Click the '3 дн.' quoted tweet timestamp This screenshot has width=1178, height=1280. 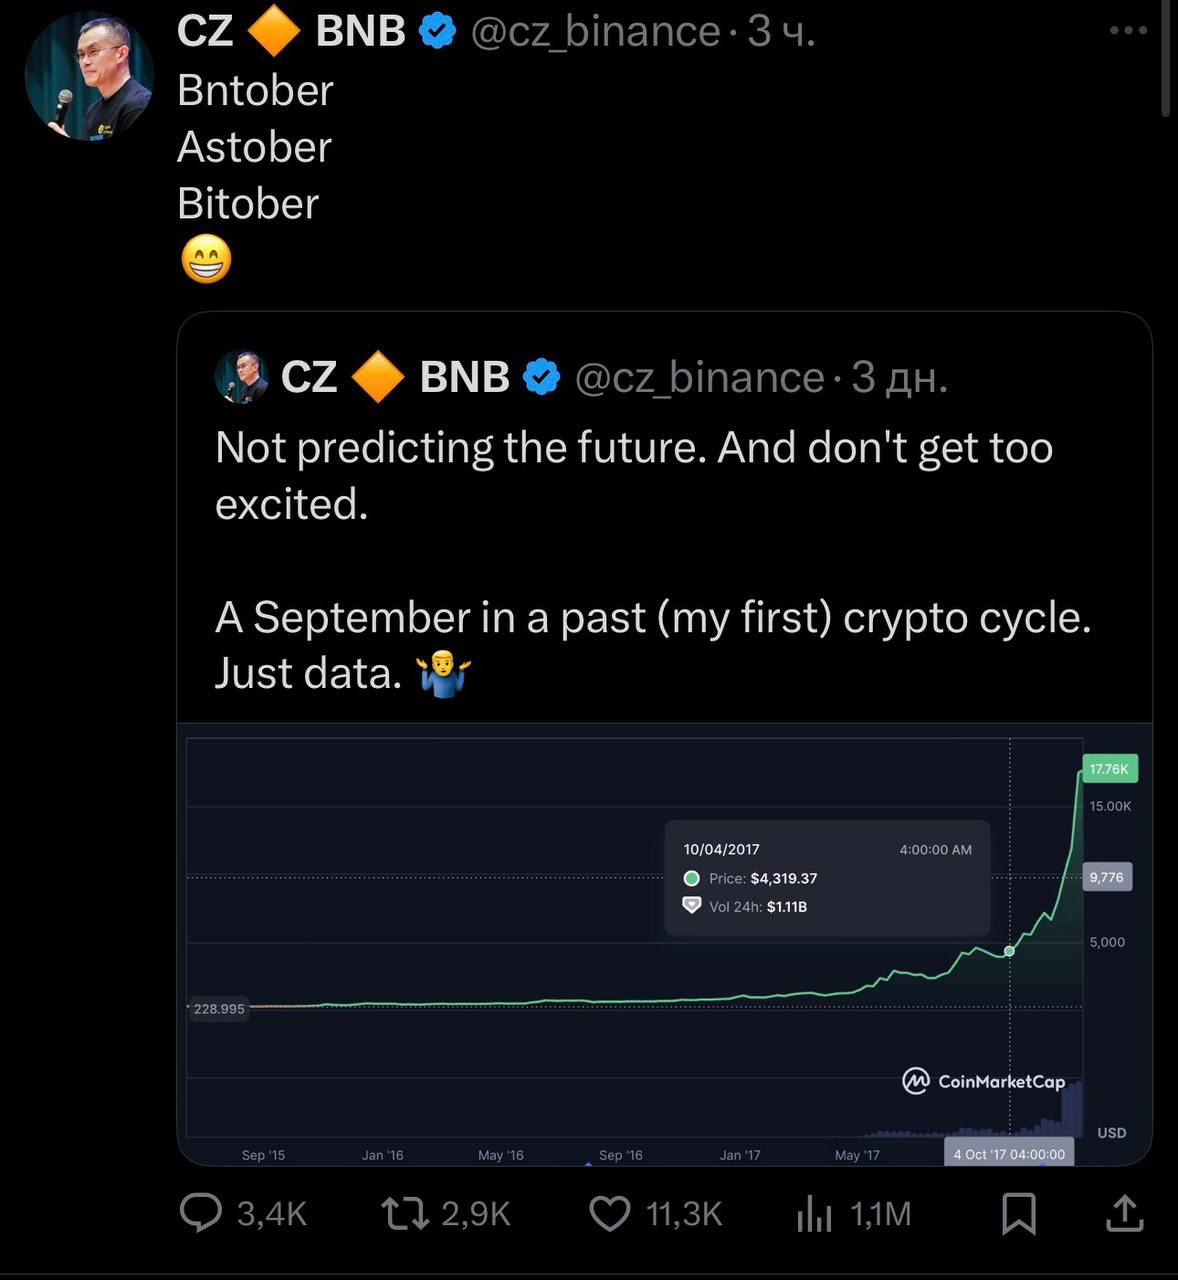coord(899,377)
